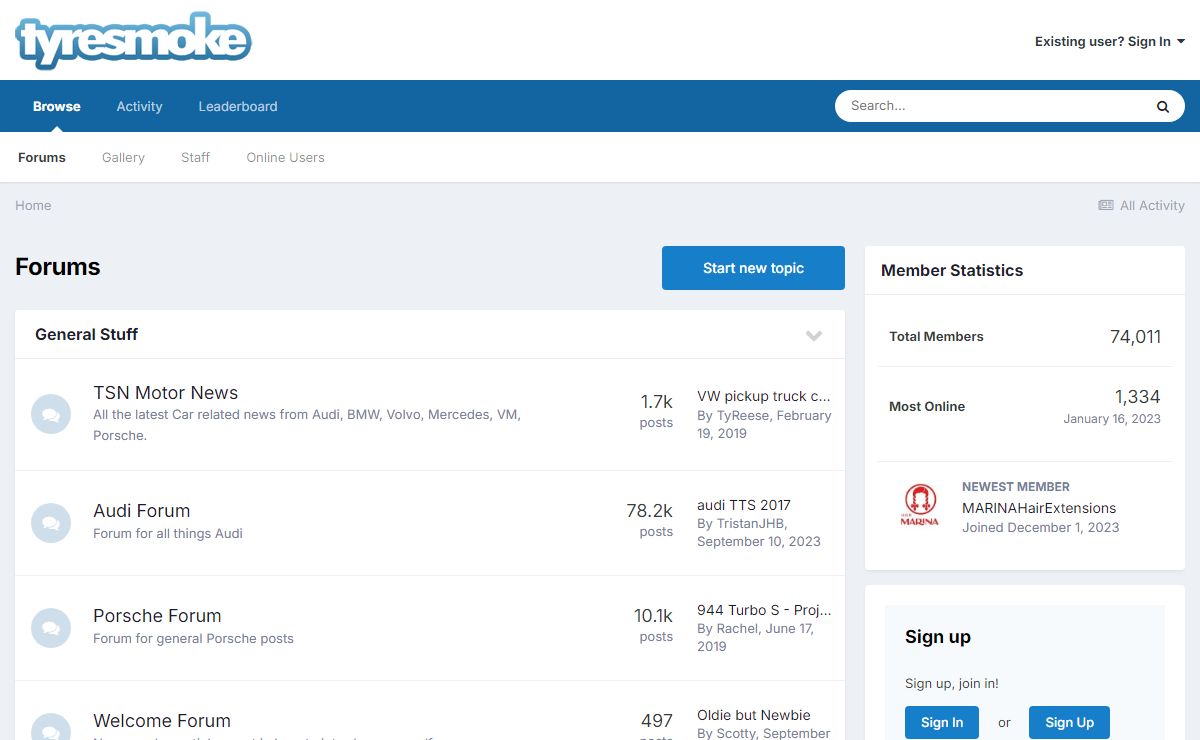1200x740 pixels.
Task: Open the Audi Forum link
Action: pyautogui.click(x=141, y=510)
